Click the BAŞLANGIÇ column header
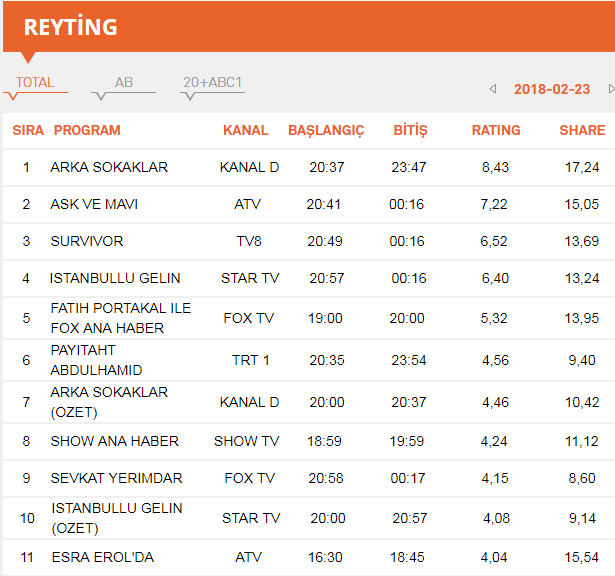 click(326, 130)
